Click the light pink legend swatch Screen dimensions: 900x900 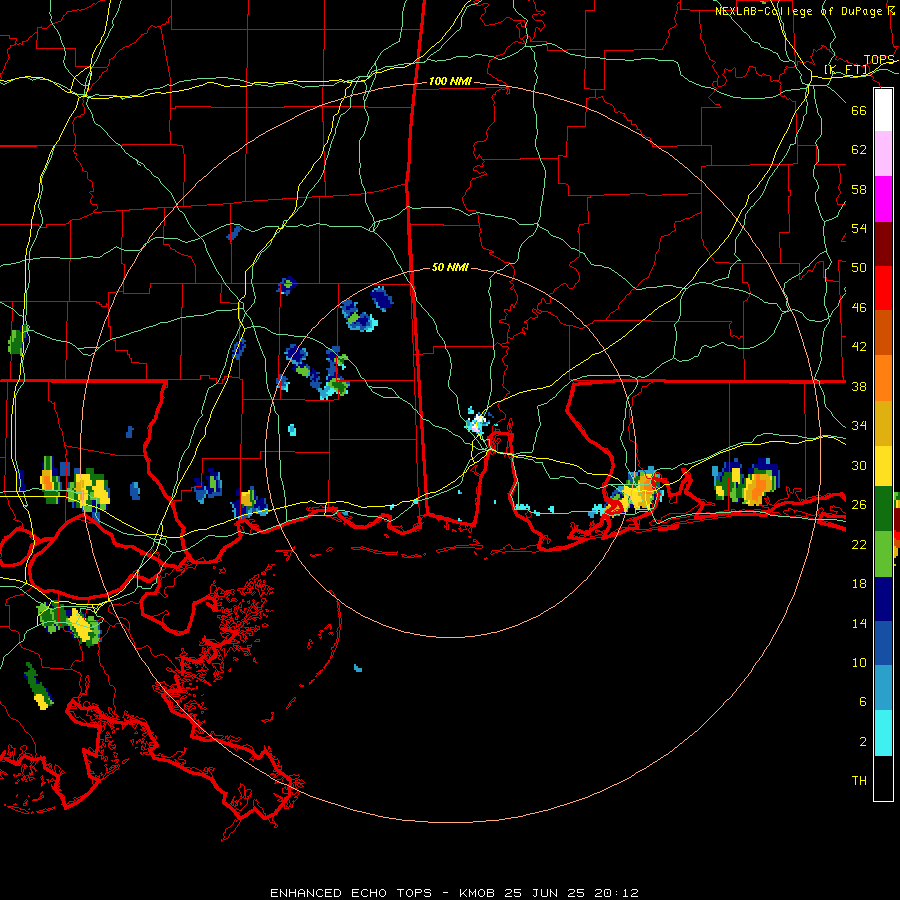pos(883,153)
